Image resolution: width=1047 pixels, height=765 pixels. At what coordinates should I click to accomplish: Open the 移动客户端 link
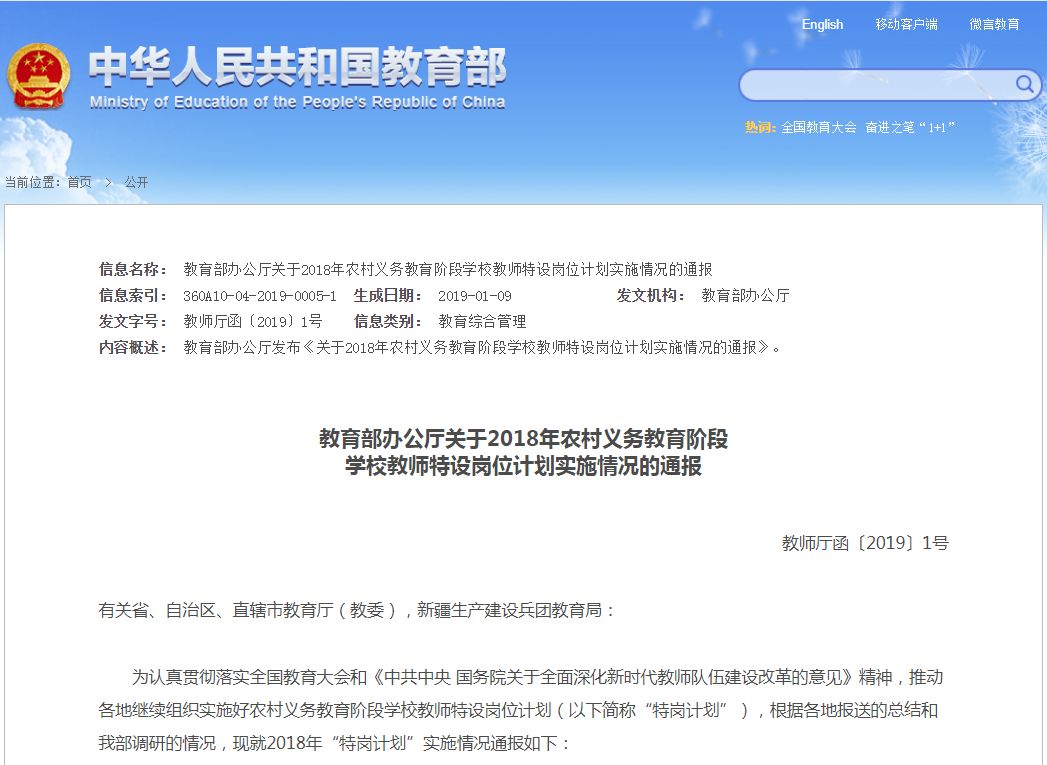coord(906,25)
